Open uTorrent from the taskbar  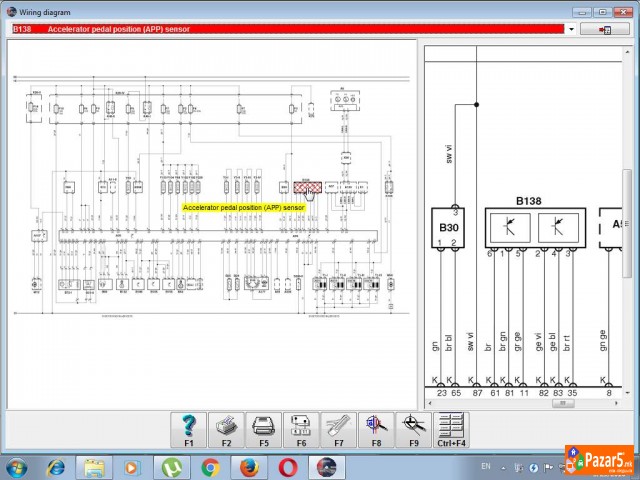171,467
